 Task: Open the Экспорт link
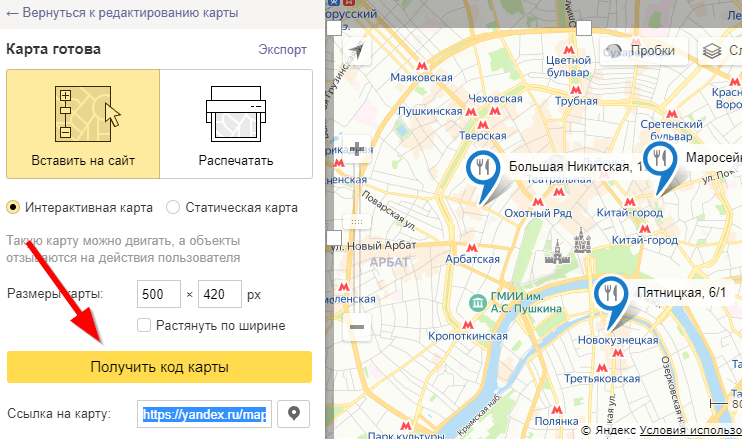click(x=283, y=49)
